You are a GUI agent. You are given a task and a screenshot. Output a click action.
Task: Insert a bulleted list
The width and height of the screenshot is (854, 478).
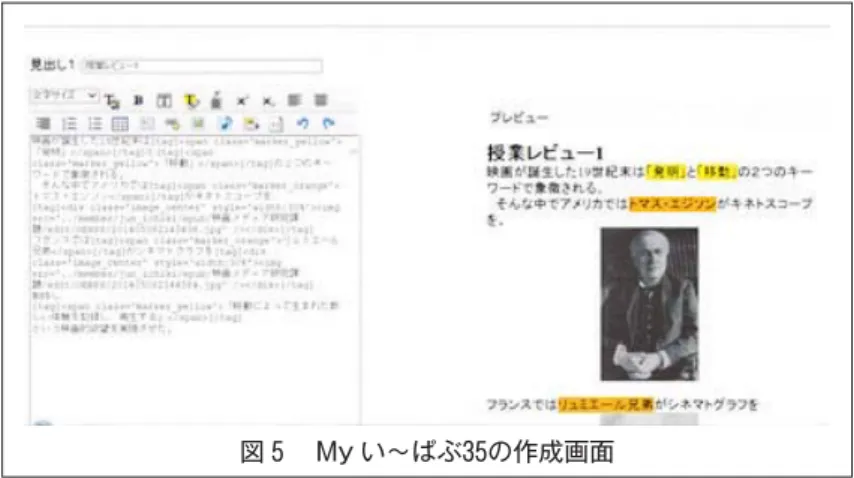click(95, 124)
